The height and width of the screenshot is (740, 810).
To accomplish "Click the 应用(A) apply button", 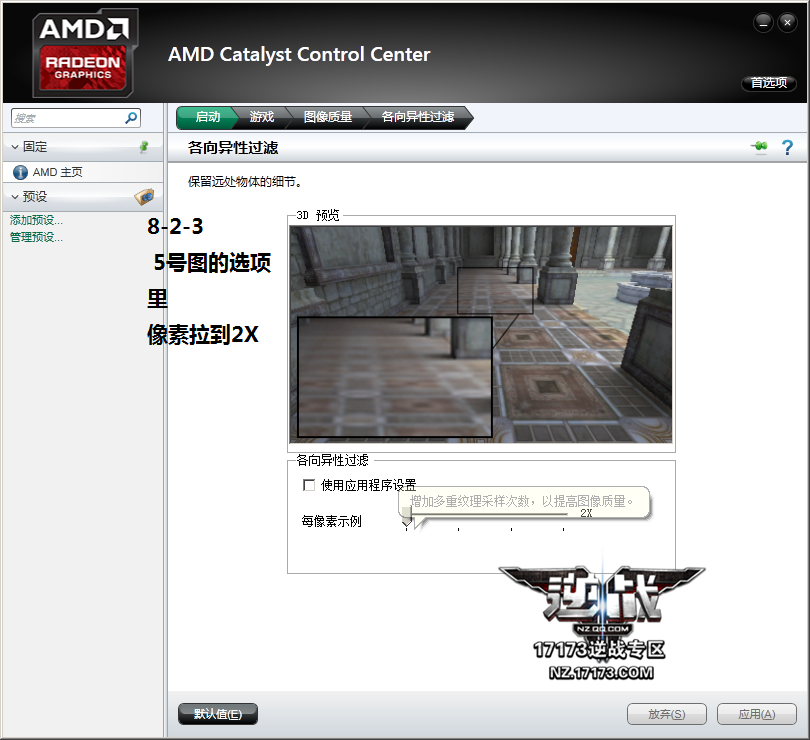I will point(756,714).
